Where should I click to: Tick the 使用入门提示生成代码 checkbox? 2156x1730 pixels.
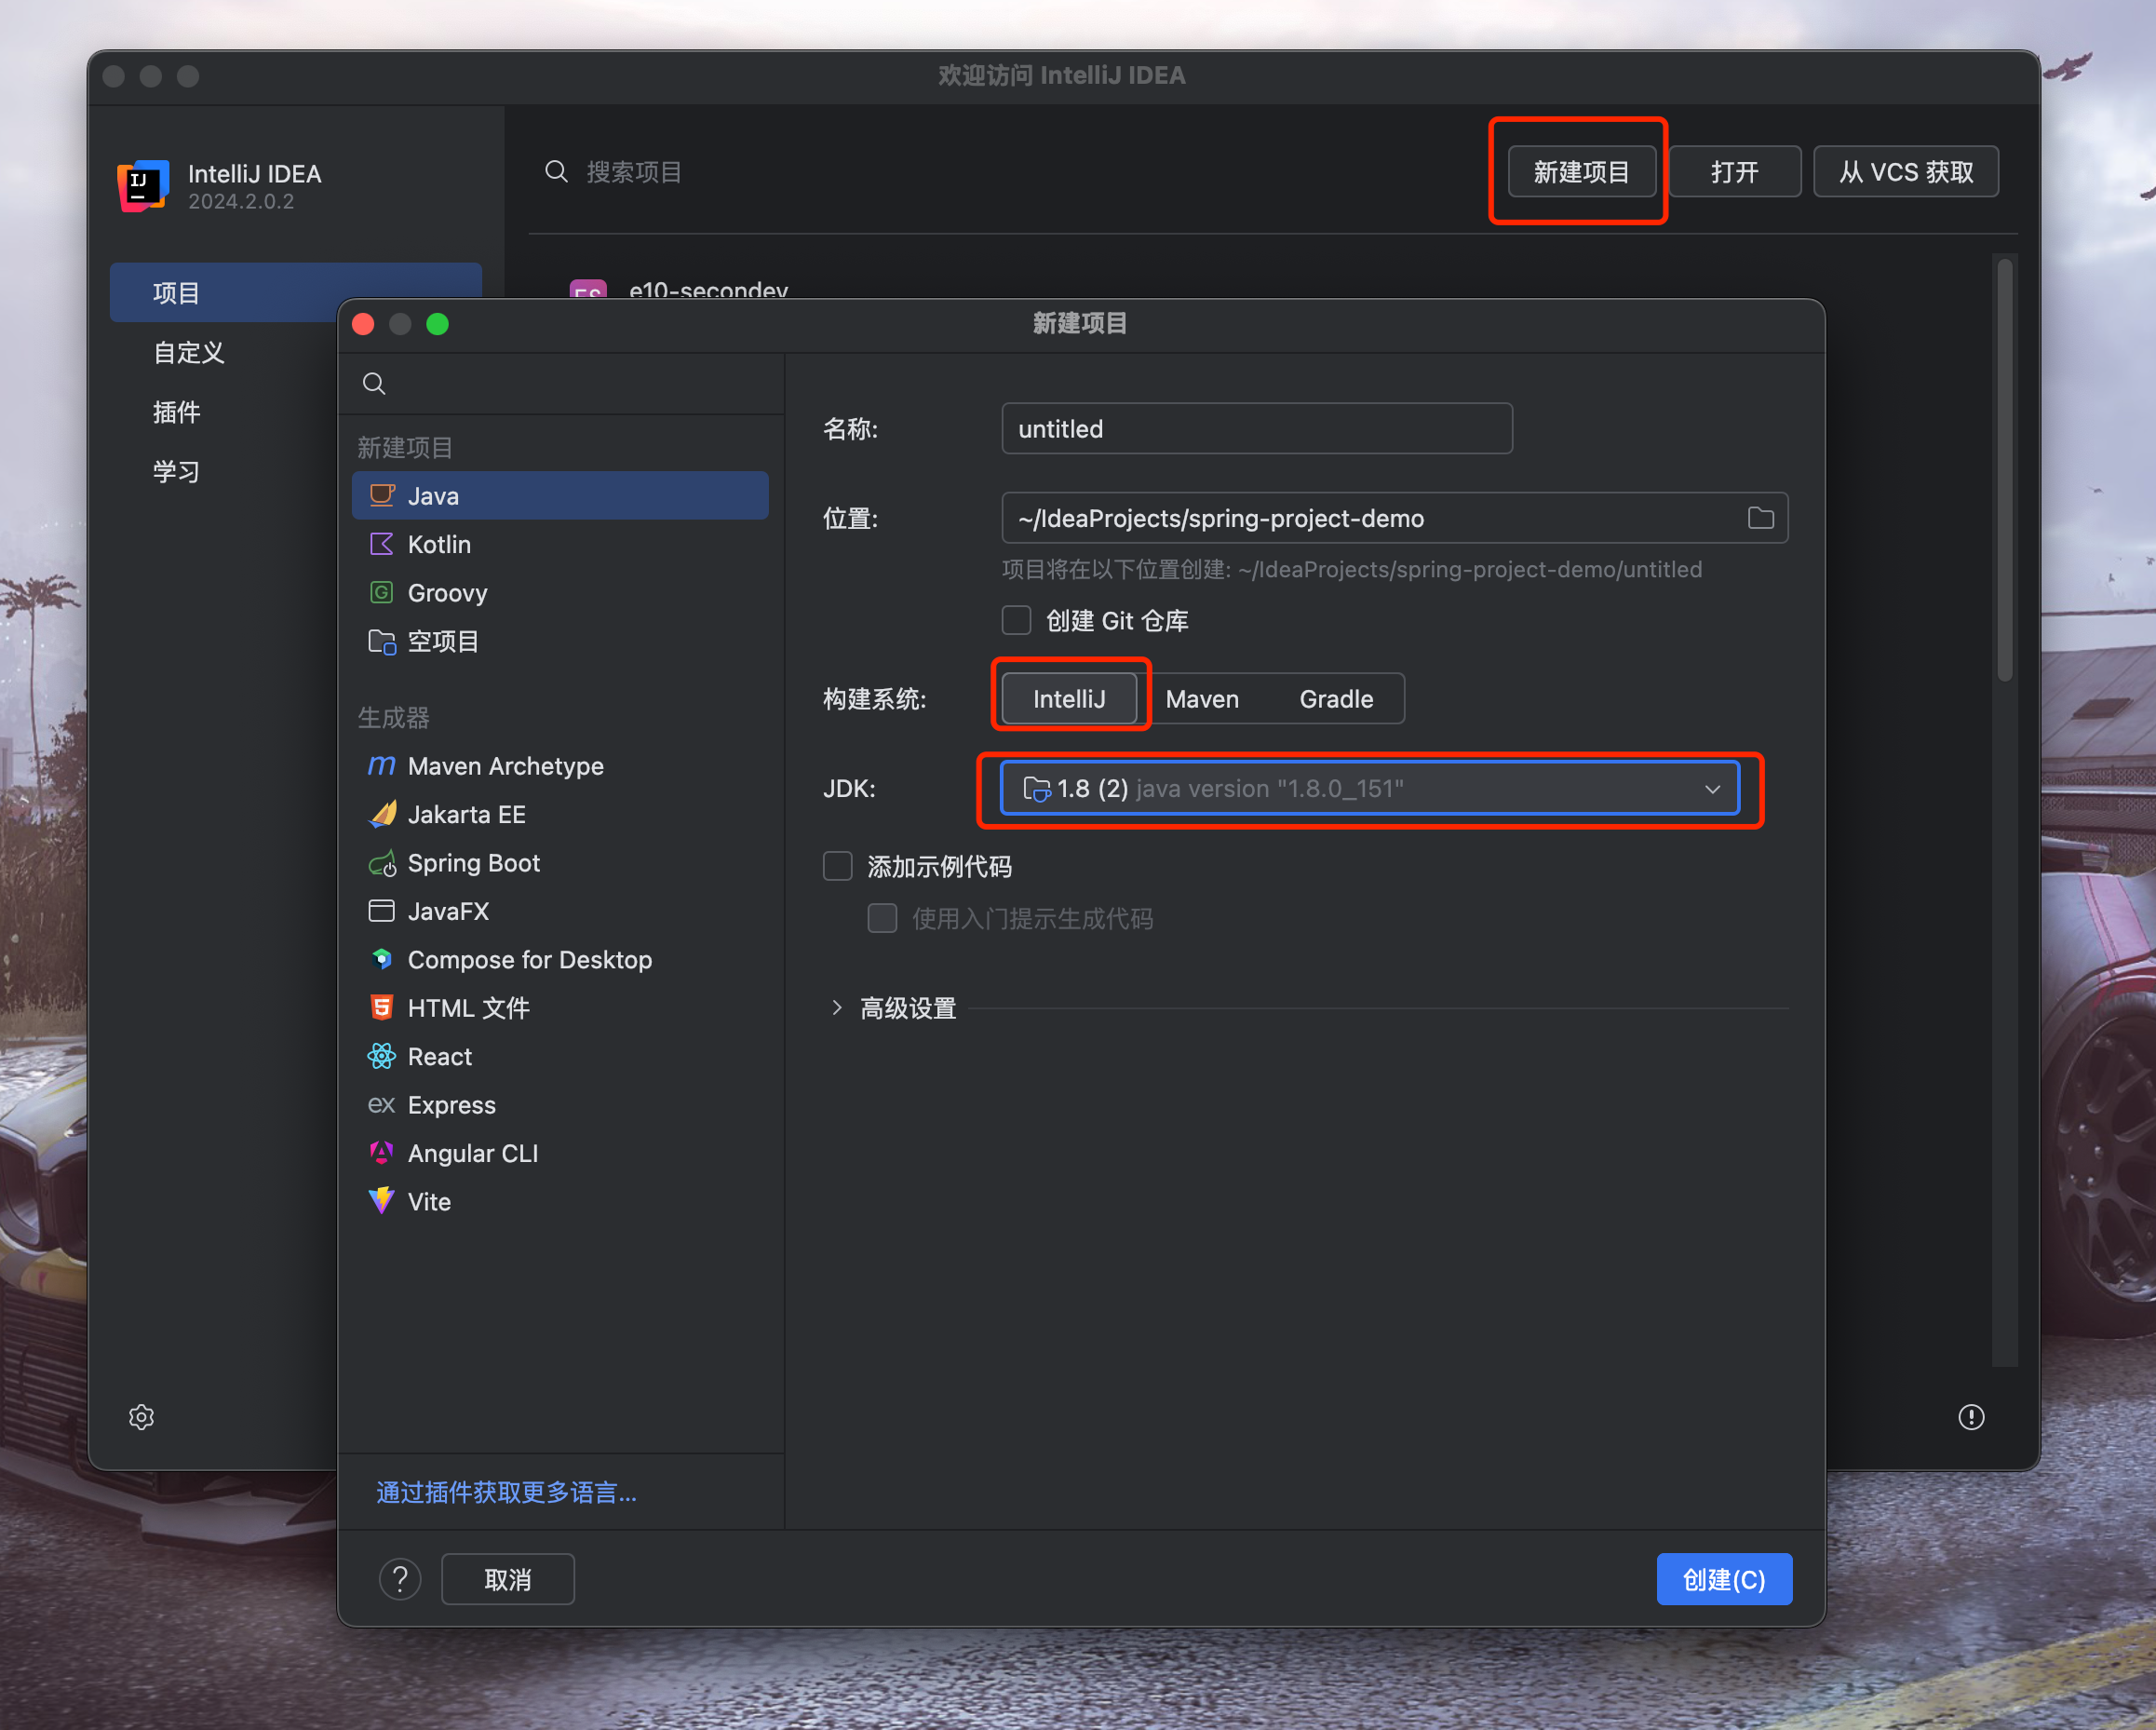(x=882, y=918)
